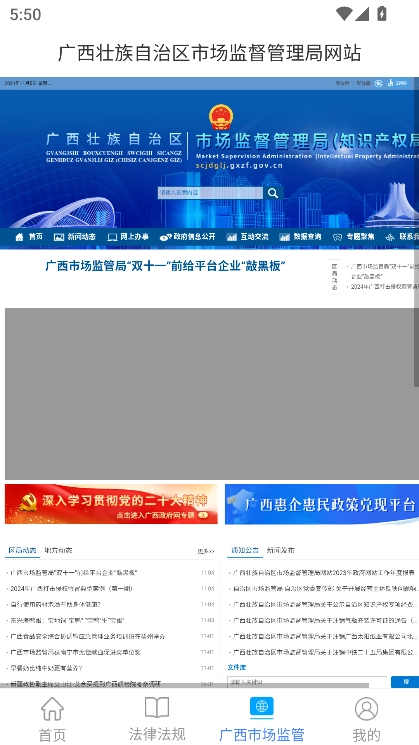419x745 pixels.
Task: Tap the magnifier search button in the banner
Action: [x=273, y=193]
